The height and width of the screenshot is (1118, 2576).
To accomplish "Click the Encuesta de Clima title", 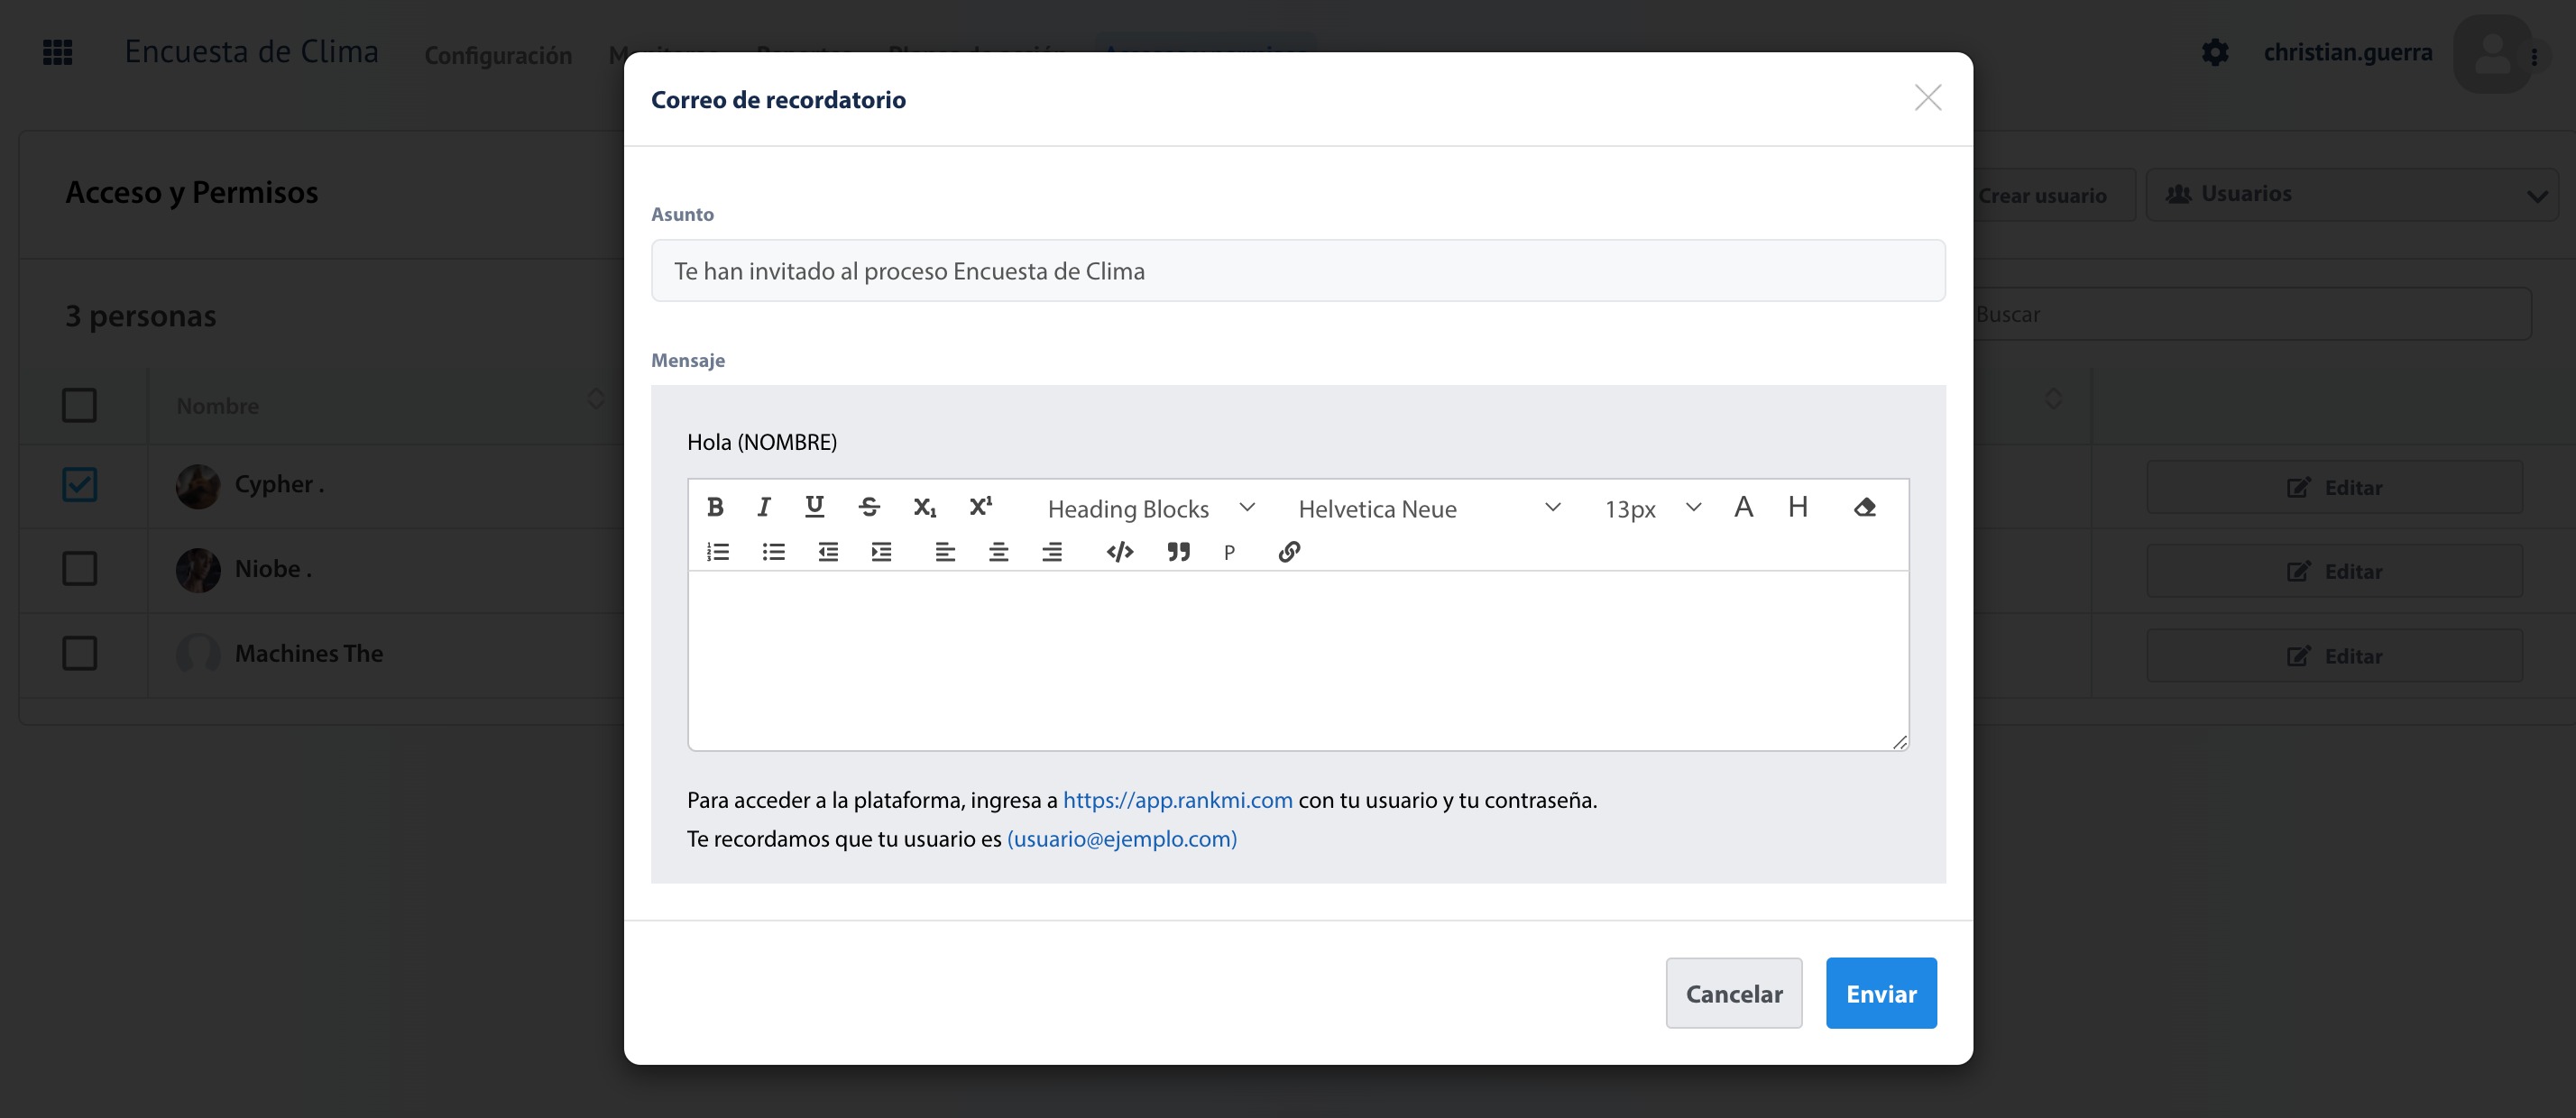I will [x=251, y=51].
